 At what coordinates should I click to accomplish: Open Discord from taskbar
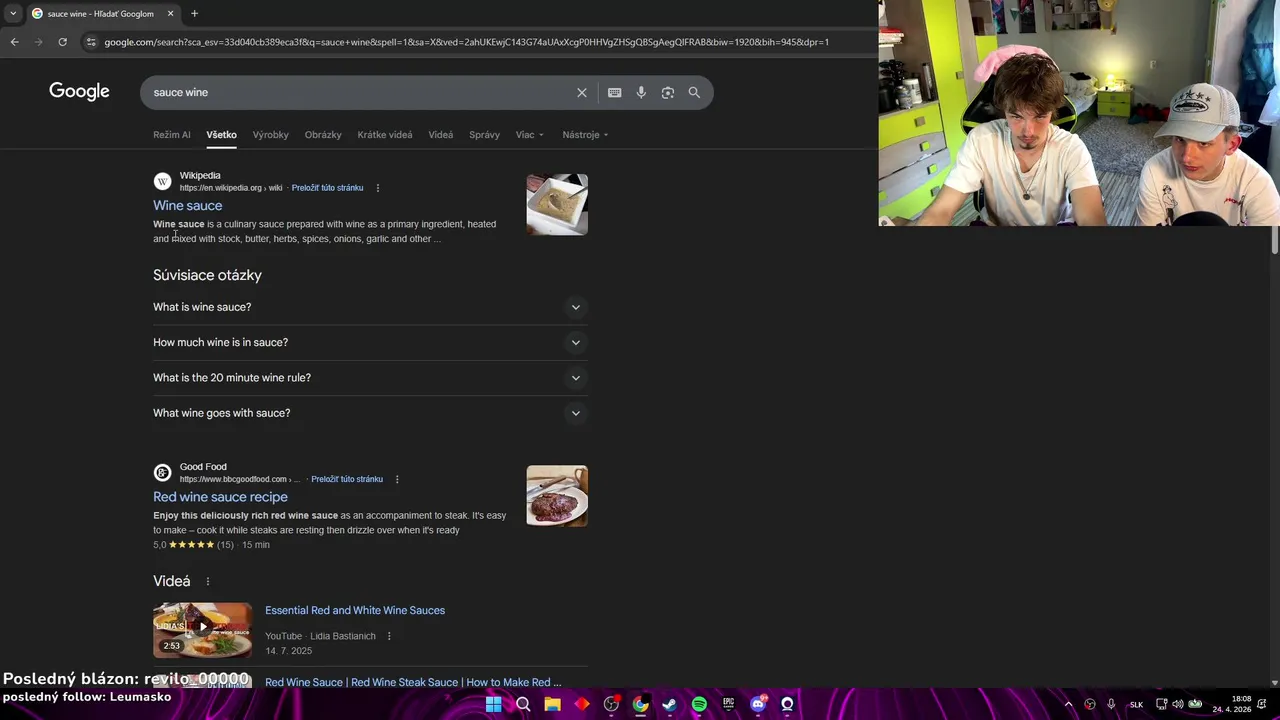[x=758, y=704]
